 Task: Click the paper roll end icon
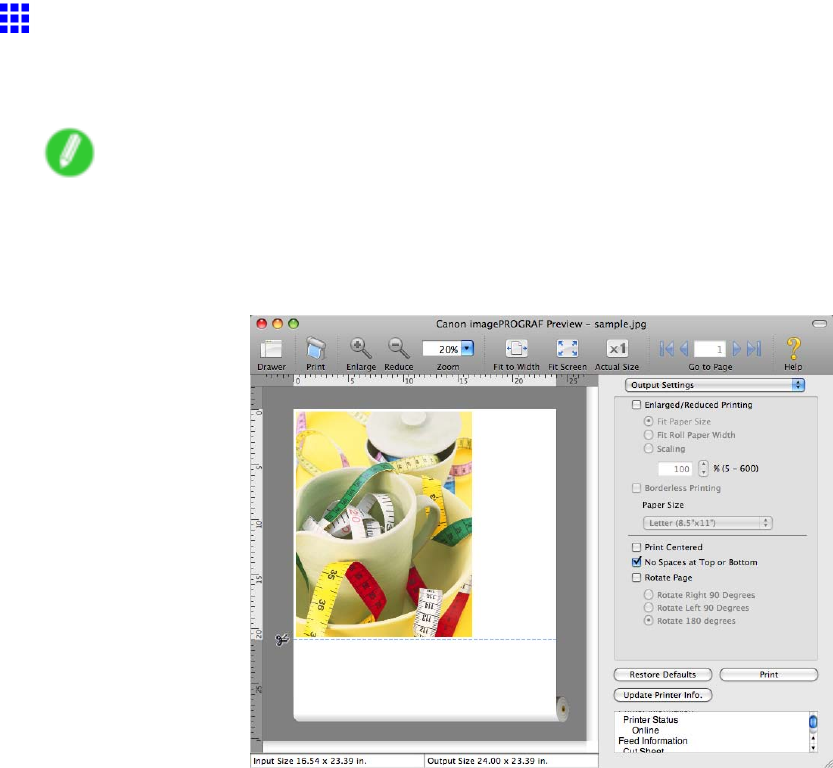point(562,709)
